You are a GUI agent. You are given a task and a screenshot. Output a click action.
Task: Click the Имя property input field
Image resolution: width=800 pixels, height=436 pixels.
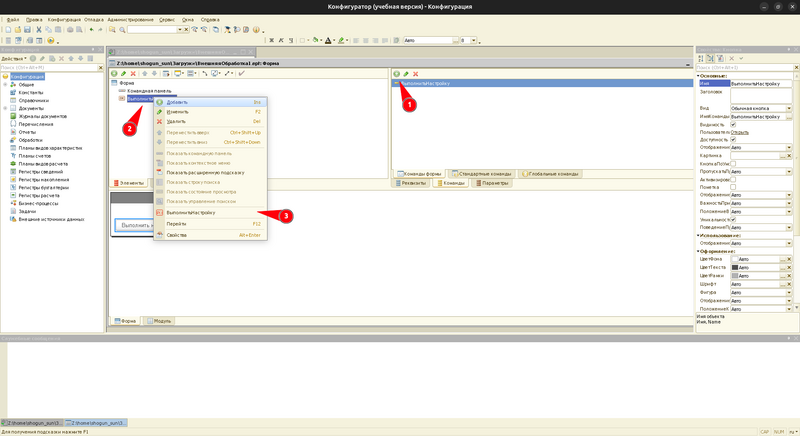click(761, 84)
